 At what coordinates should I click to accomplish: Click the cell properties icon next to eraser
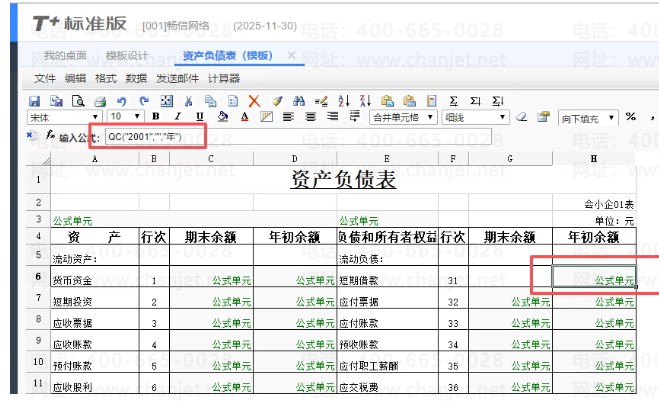point(543,117)
